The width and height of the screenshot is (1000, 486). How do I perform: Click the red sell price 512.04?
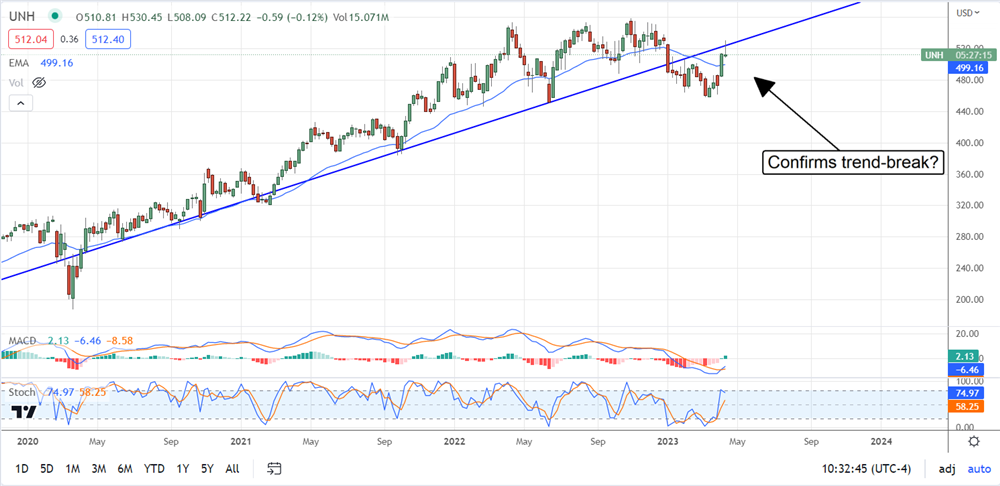[x=28, y=38]
